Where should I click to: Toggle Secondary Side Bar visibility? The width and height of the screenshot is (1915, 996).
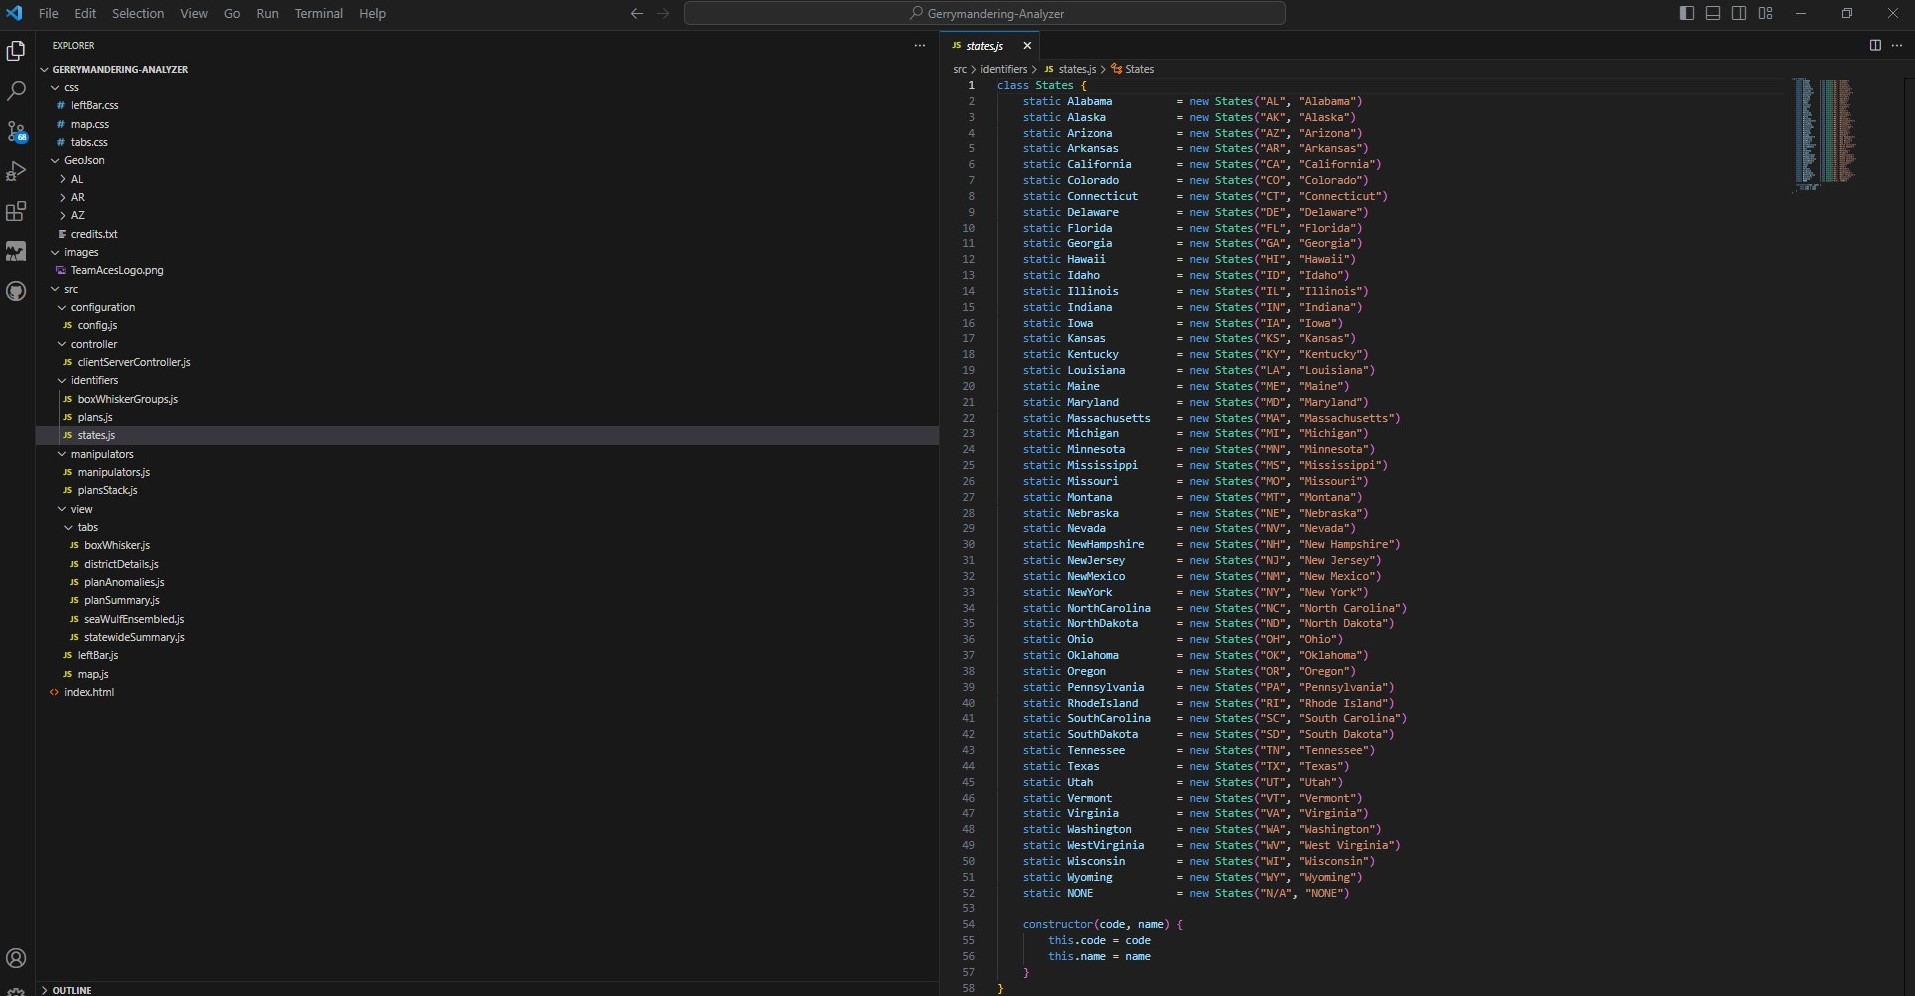(1739, 13)
